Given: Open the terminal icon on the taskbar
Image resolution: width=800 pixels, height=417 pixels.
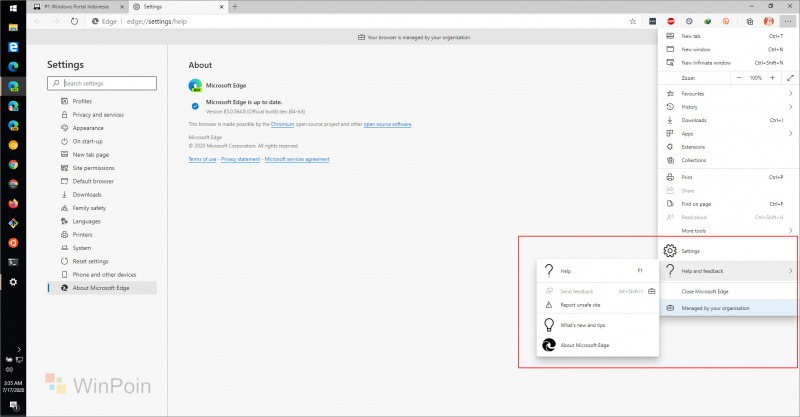Looking at the screenshot, I should pyautogui.click(x=13, y=262).
